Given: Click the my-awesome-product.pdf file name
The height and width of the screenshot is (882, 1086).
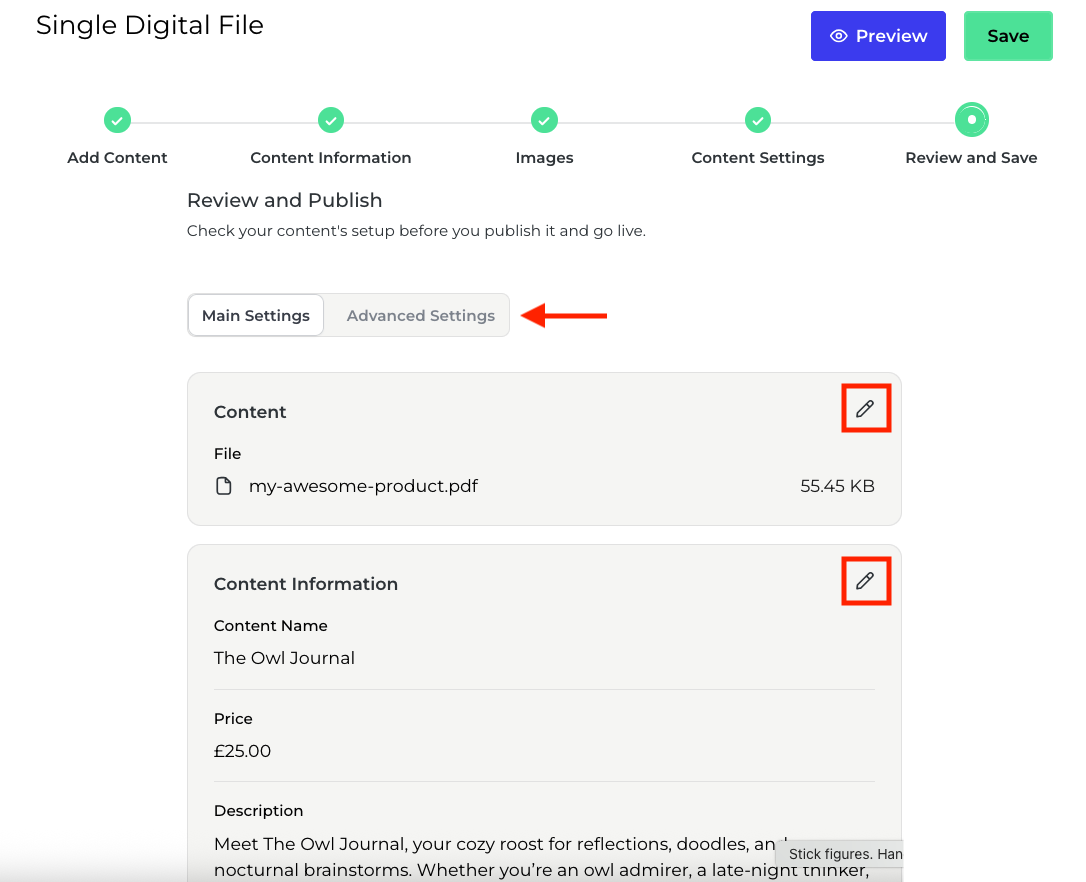Looking at the screenshot, I should click(363, 486).
